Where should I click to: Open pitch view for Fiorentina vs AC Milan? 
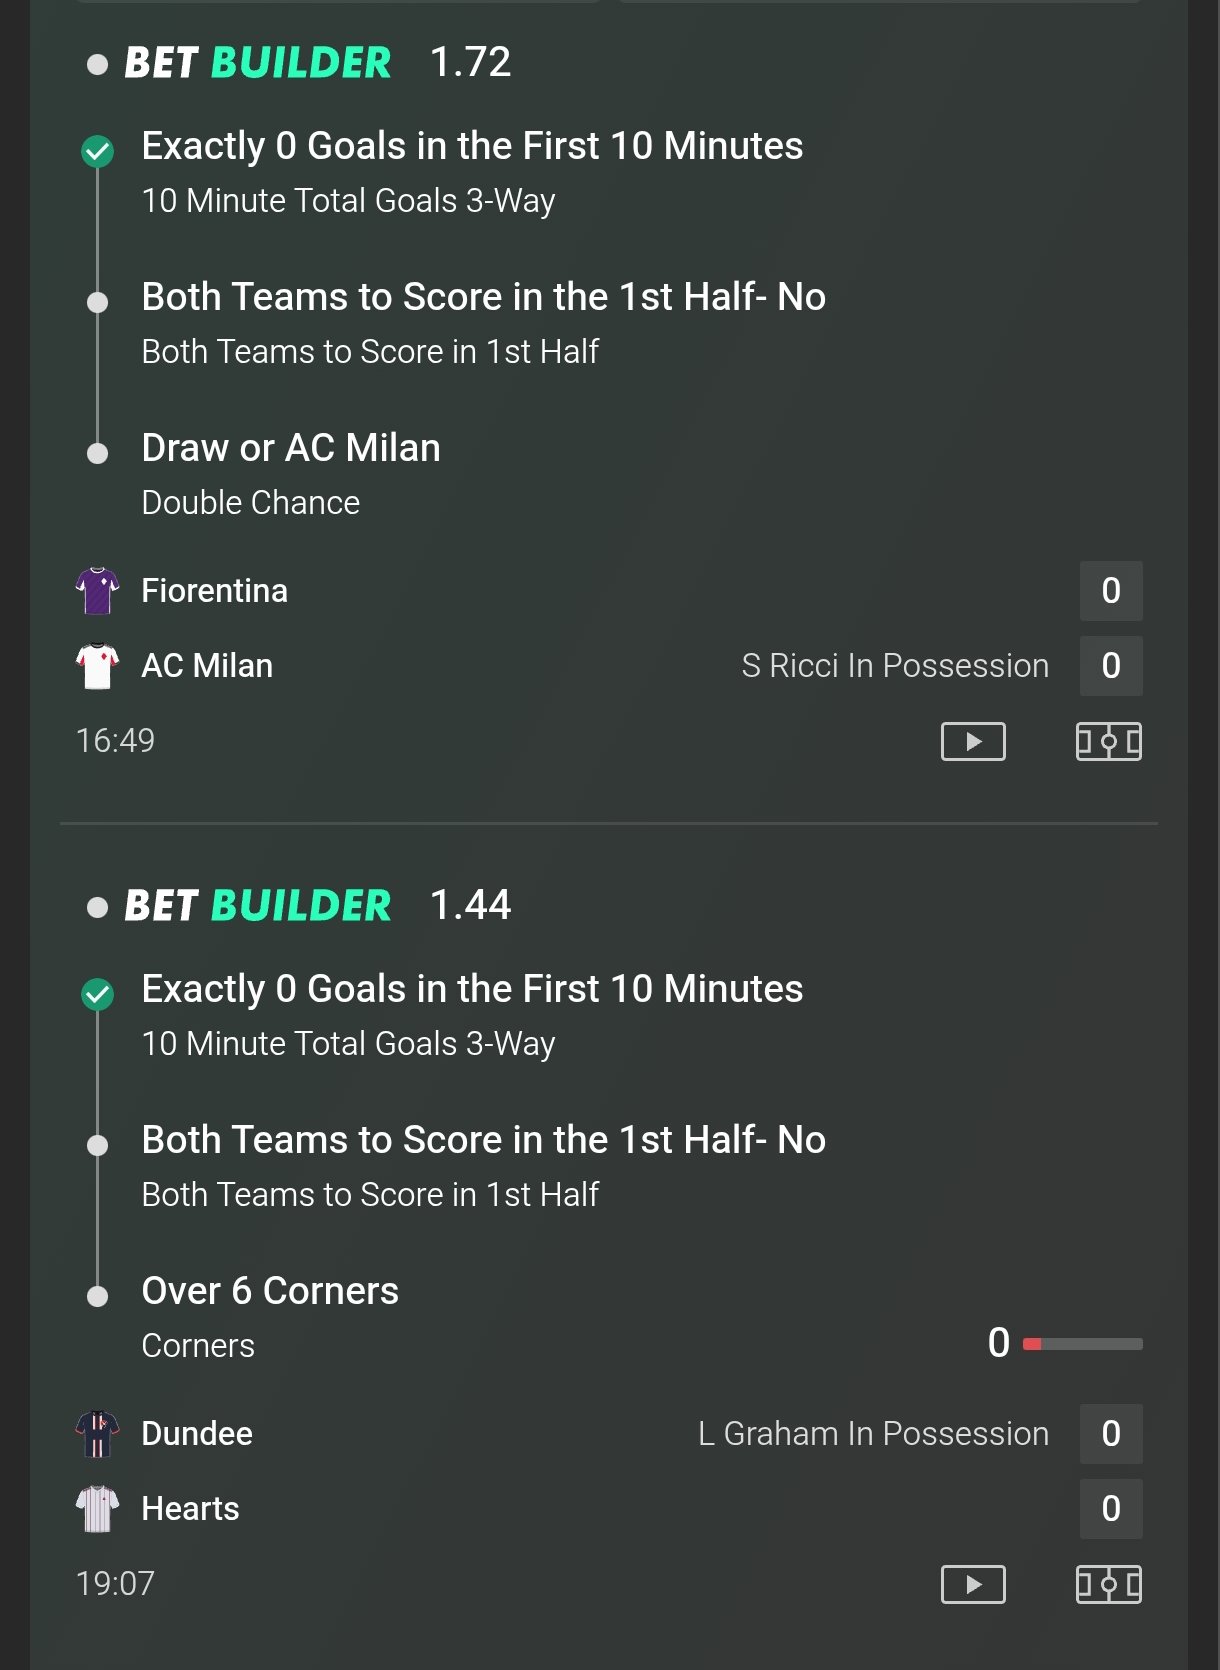click(x=1108, y=741)
